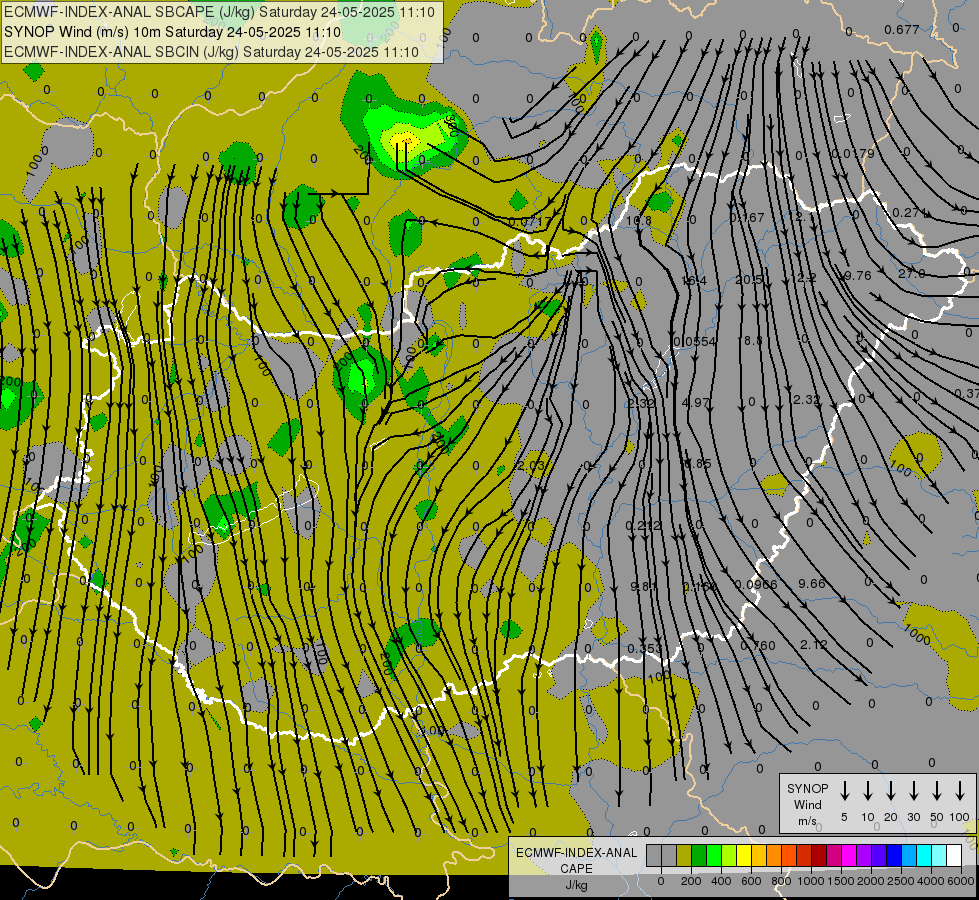This screenshot has width=979, height=900.
Task: Click the 1500 tick label in CAPE legend
Action: (841, 881)
